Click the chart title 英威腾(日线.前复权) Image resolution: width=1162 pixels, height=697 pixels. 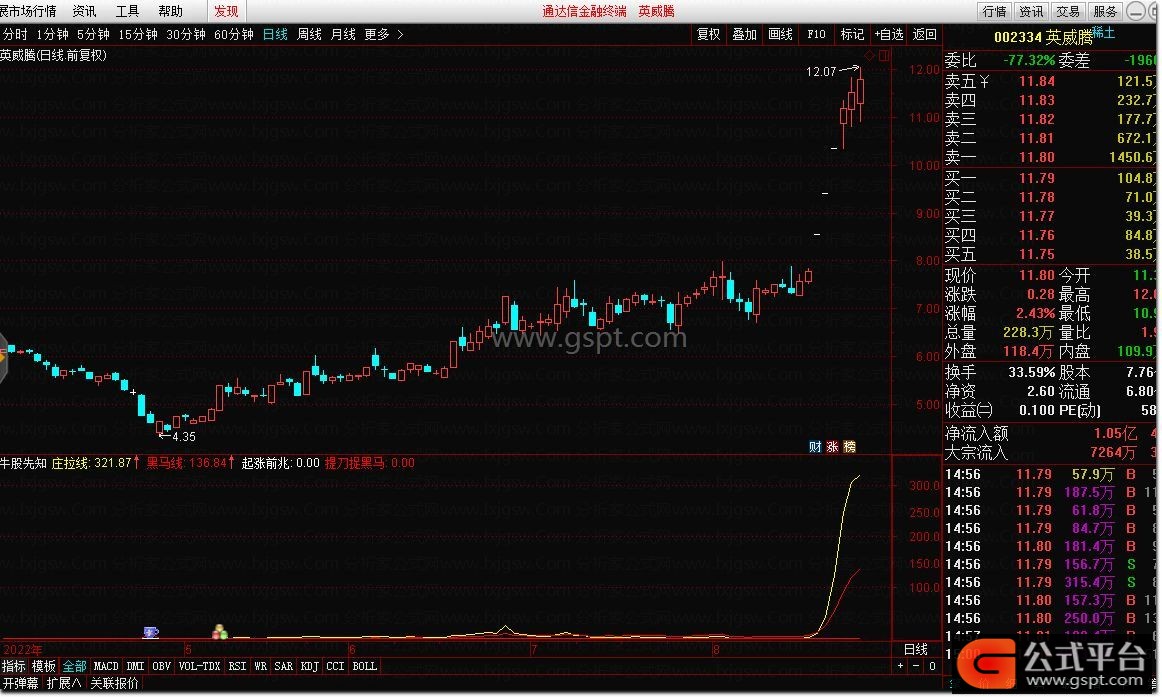point(53,55)
